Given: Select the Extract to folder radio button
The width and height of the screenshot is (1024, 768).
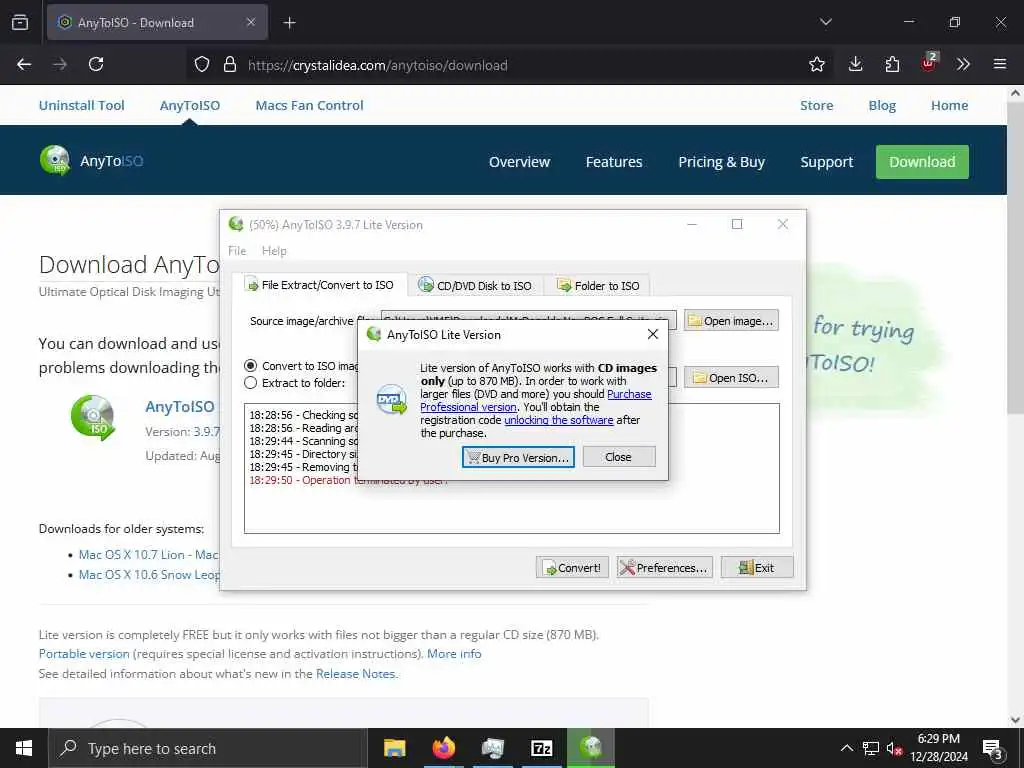Looking at the screenshot, I should [250, 383].
